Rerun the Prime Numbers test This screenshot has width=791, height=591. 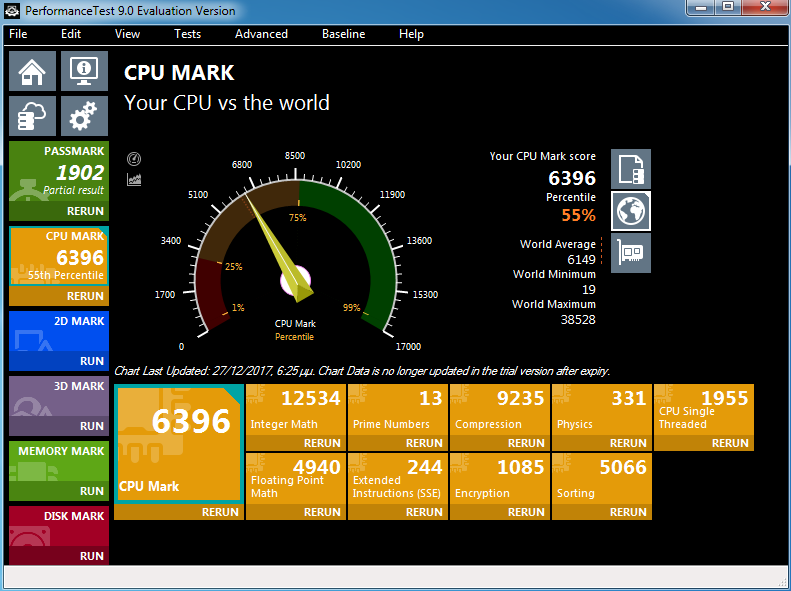pyautogui.click(x=398, y=443)
